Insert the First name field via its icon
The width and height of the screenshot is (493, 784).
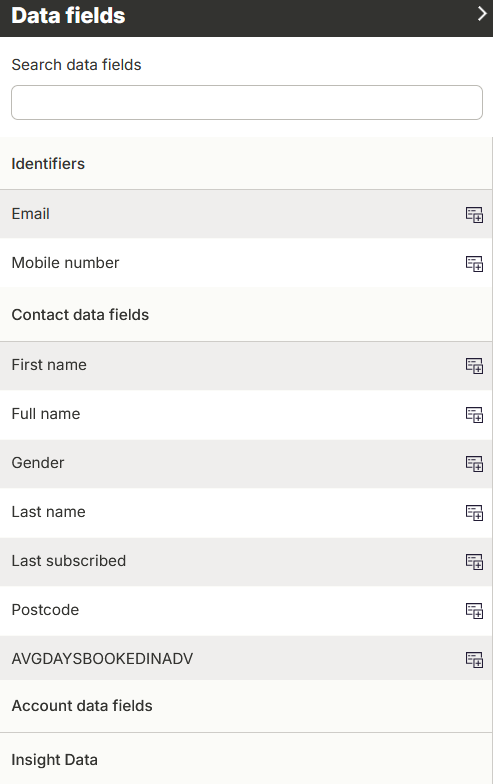point(474,366)
